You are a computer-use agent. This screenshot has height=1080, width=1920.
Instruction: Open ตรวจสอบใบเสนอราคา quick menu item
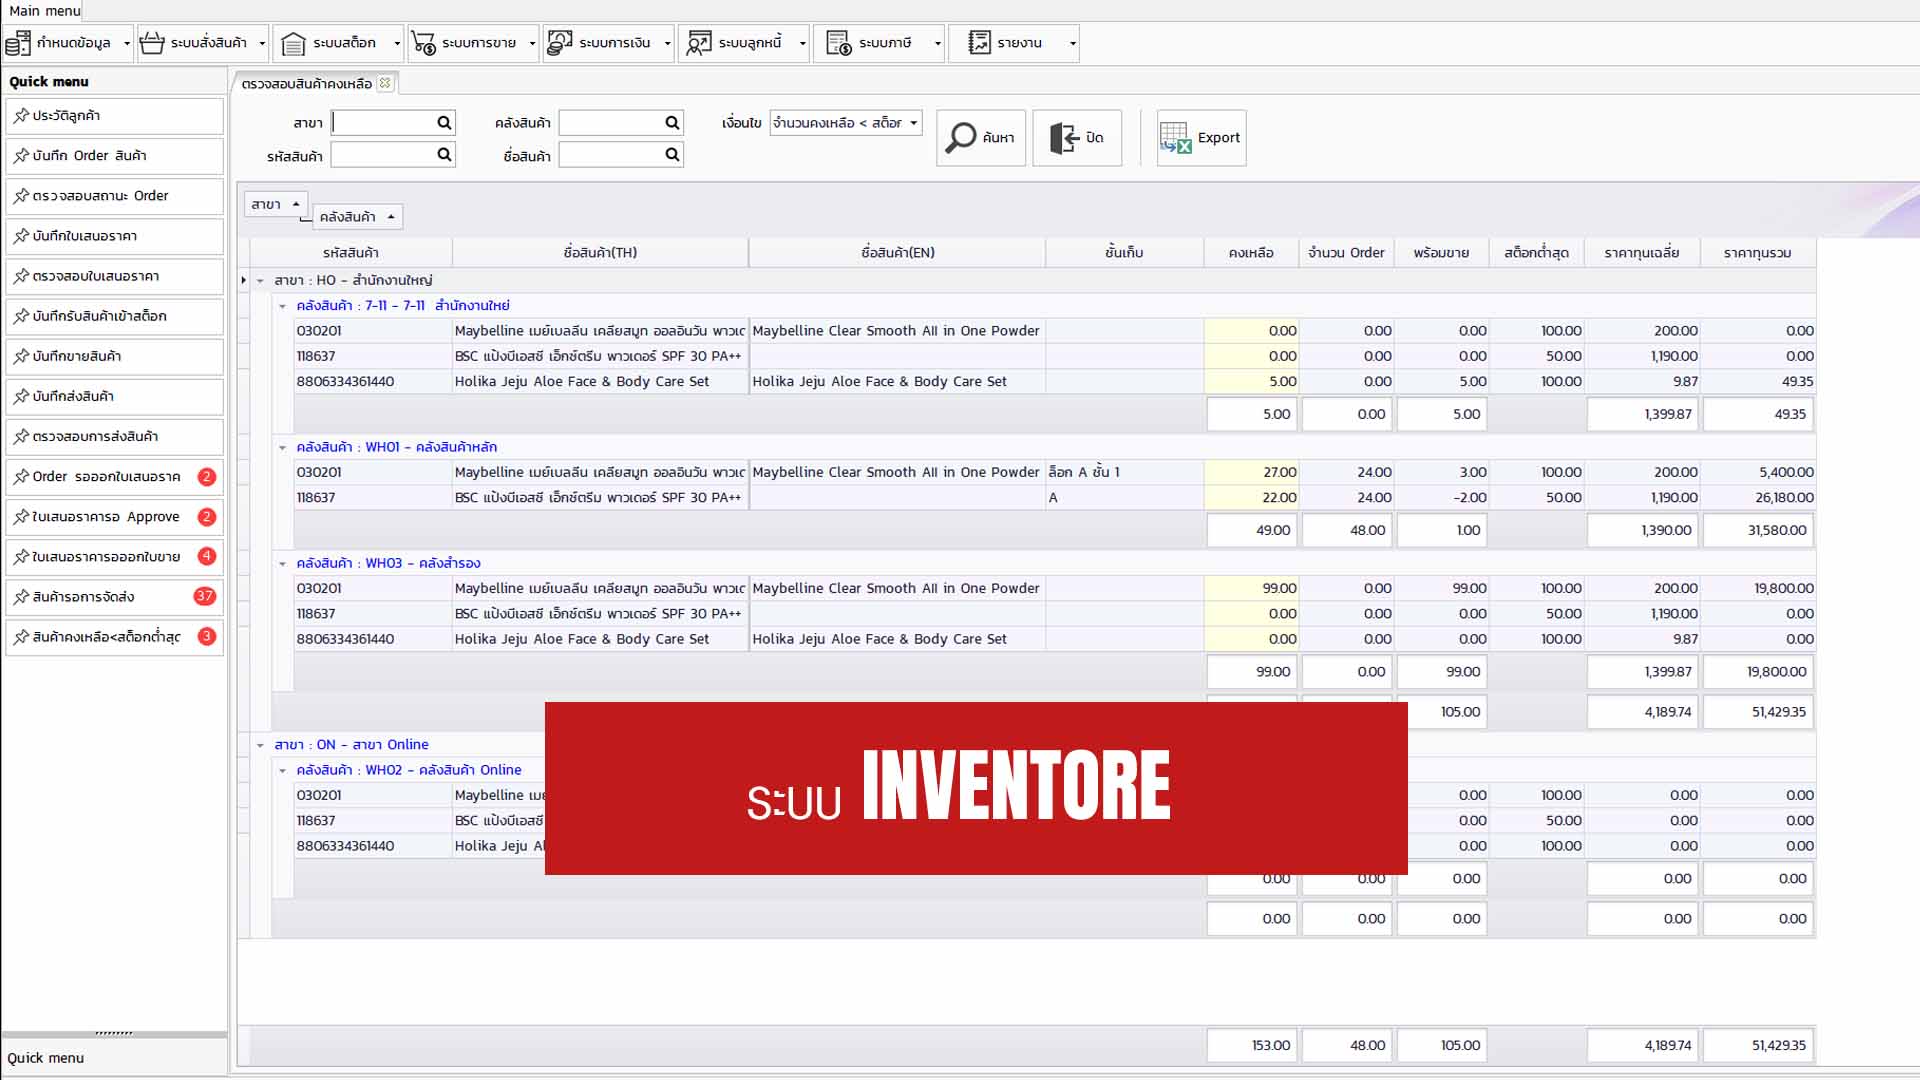click(114, 276)
